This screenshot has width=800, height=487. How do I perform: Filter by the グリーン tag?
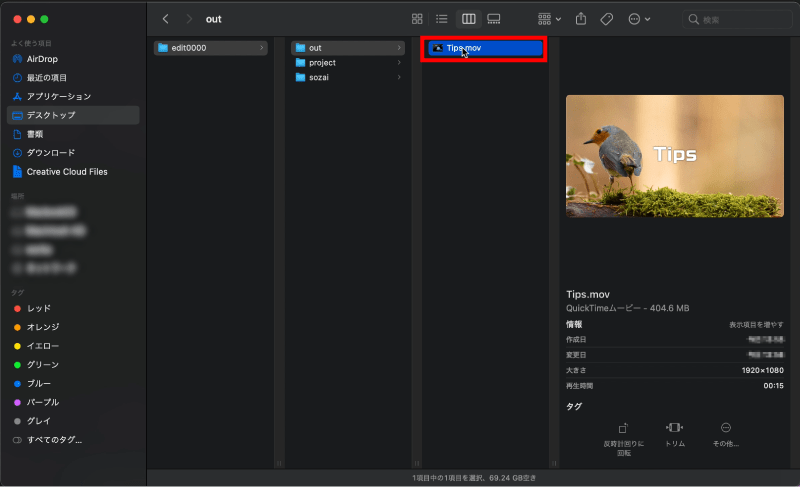click(x=73, y=365)
